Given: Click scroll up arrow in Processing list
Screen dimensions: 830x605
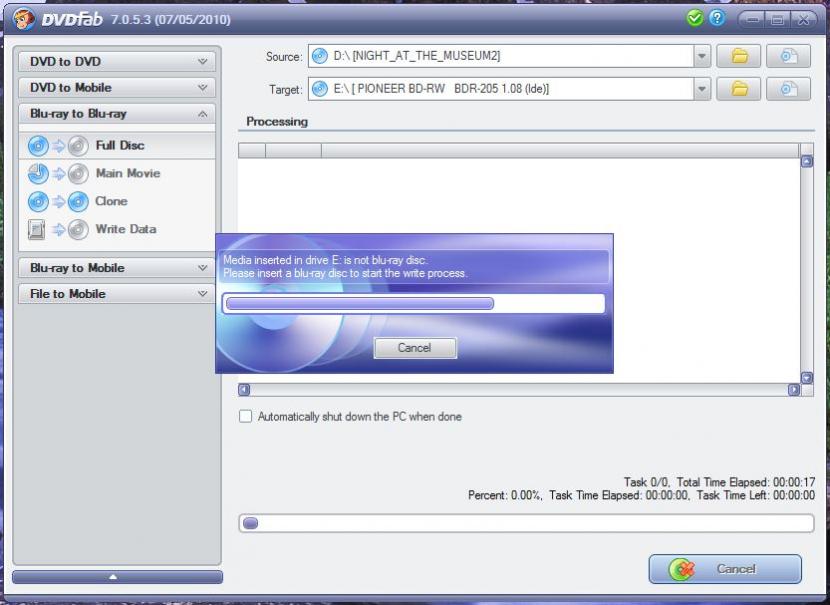Looking at the screenshot, I should click(807, 161).
